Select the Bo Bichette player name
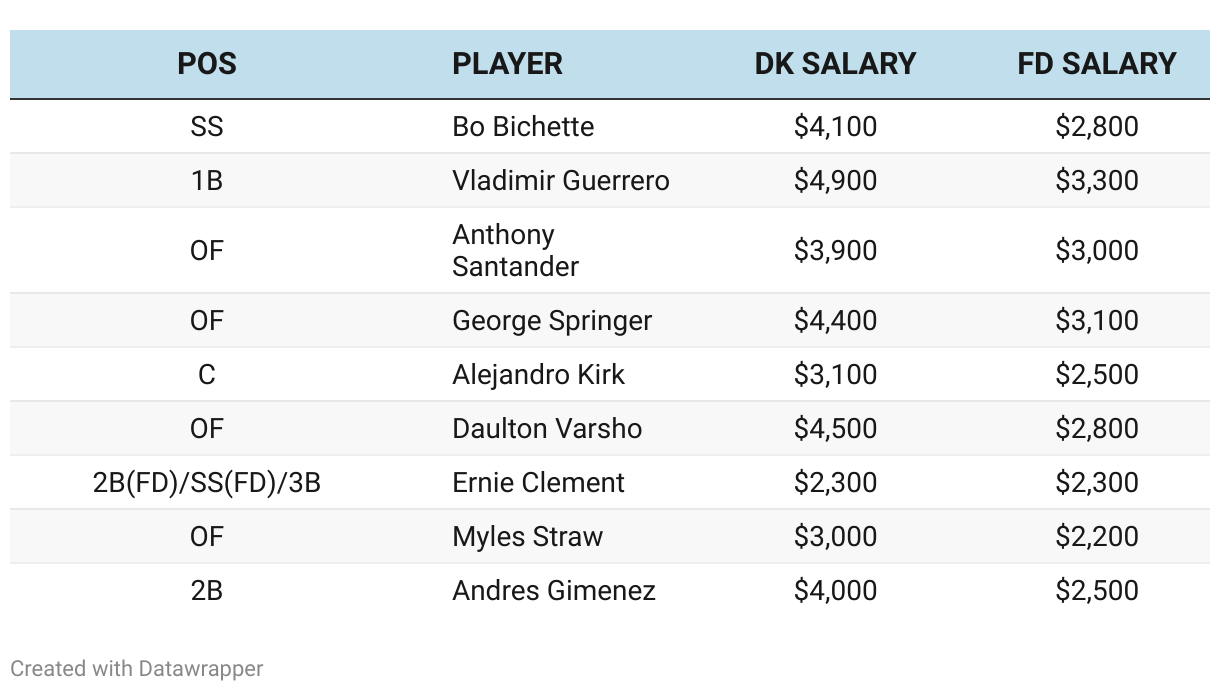 pyautogui.click(x=523, y=127)
